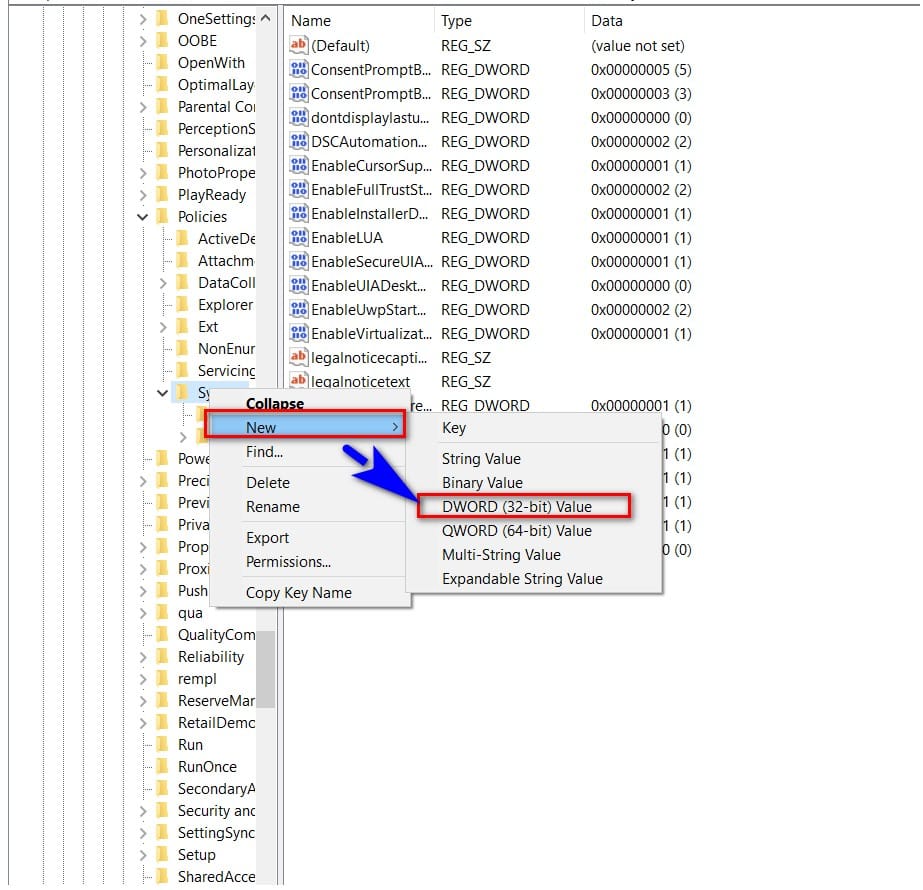Screen dimensions: 923x890
Task: Click the Explorer folder icon in tree
Action: pos(182,304)
